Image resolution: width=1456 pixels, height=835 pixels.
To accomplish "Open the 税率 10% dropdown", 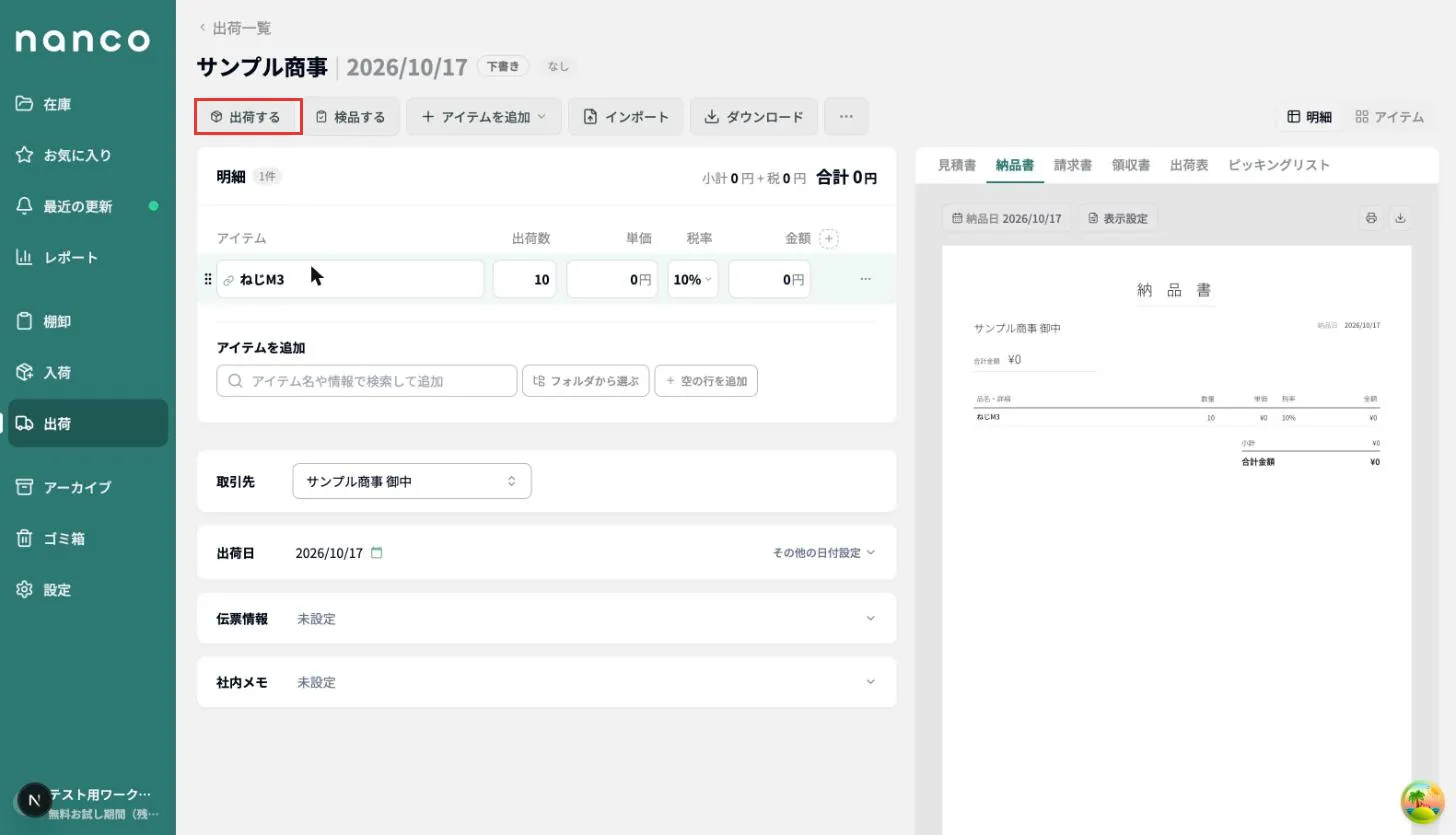I will [x=693, y=280].
